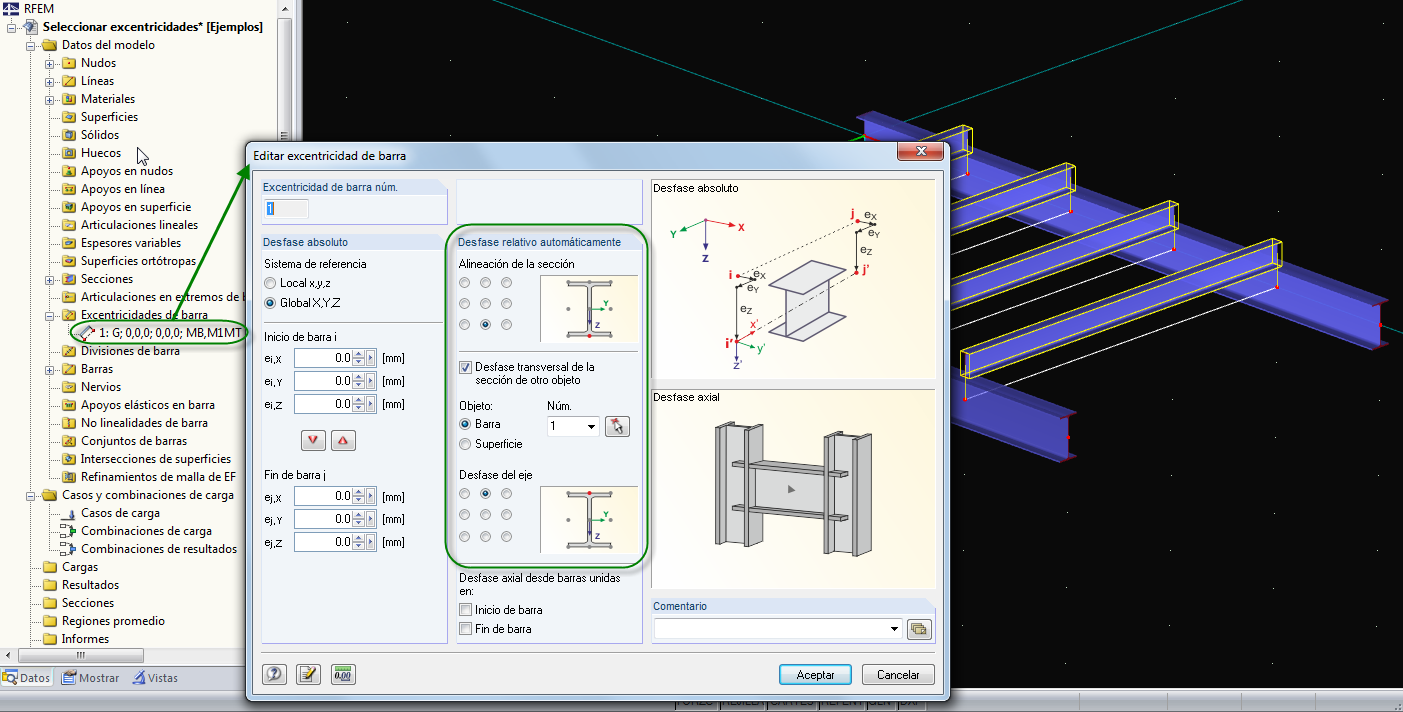Select the Local x,y,z reference system
The height and width of the screenshot is (712, 1403).
coord(270,283)
